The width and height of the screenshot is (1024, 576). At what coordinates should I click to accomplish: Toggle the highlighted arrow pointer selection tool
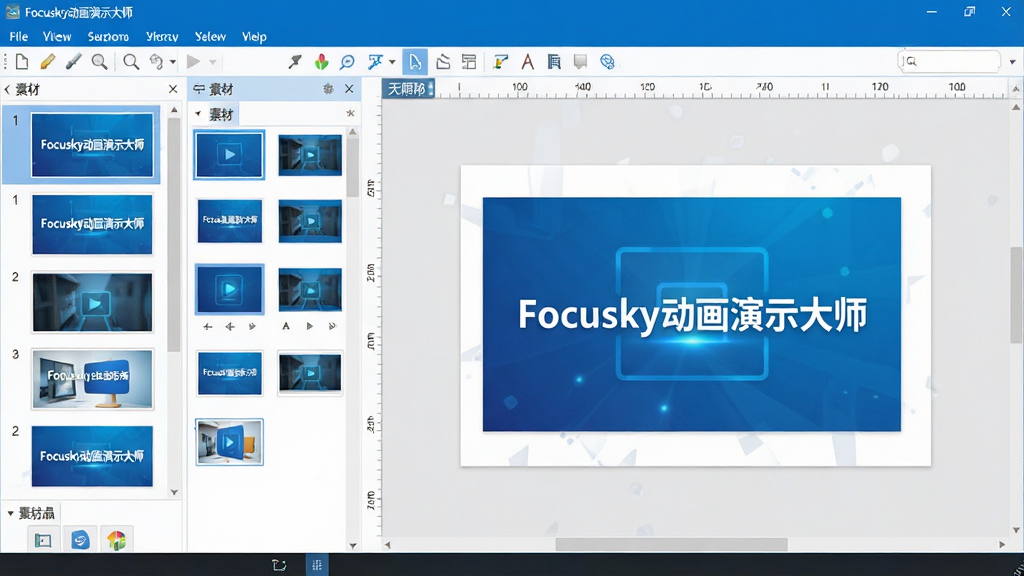415,61
